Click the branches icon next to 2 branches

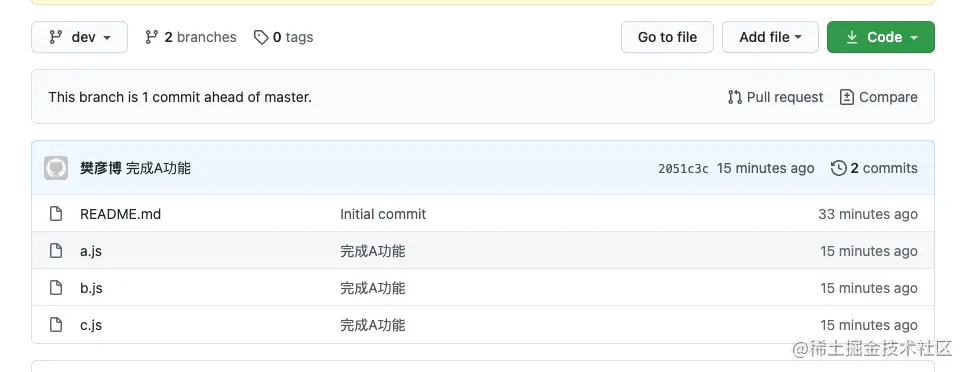[x=152, y=37]
